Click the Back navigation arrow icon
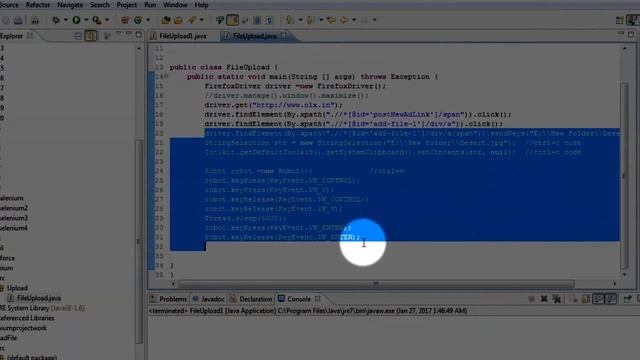The width and height of the screenshot is (640, 360). pyautogui.click(x=344, y=20)
